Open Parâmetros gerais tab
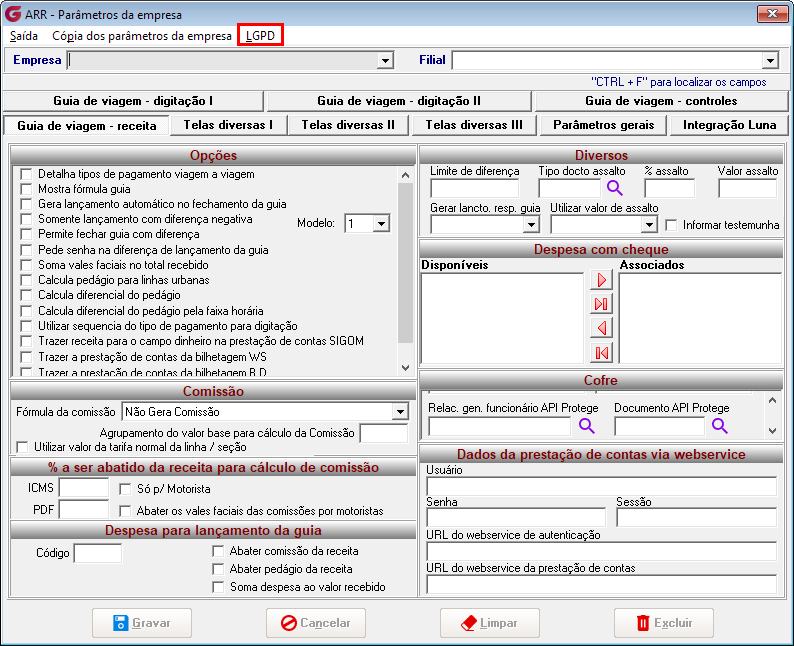The image size is (794, 646). [x=604, y=125]
